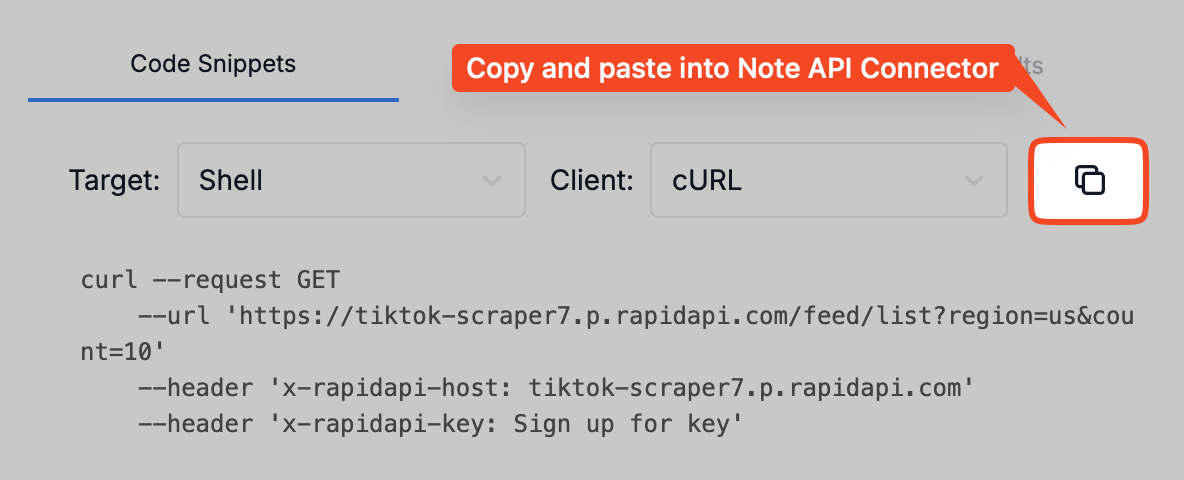The image size is (1184, 480).
Task: Click the x-rapidapi-key header line
Action: 441,425
